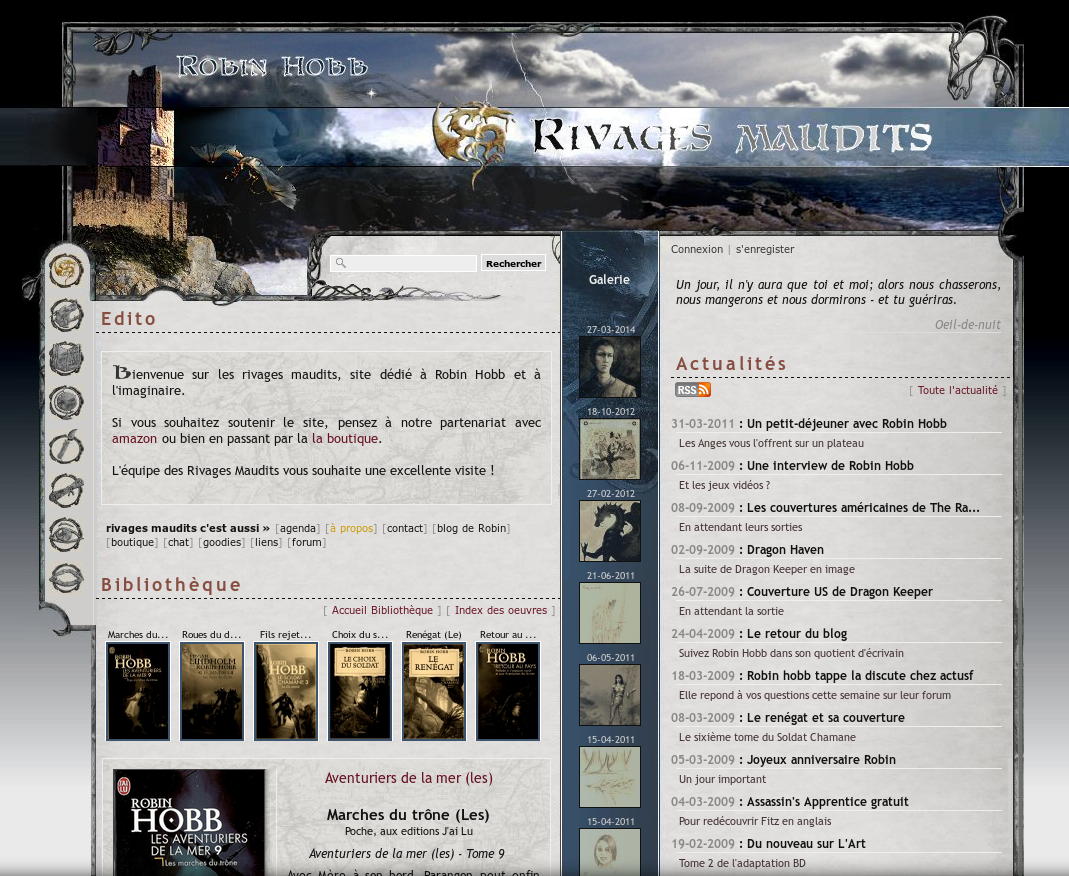Open Le retour du blog news
The image size is (1069, 876).
coord(797,633)
